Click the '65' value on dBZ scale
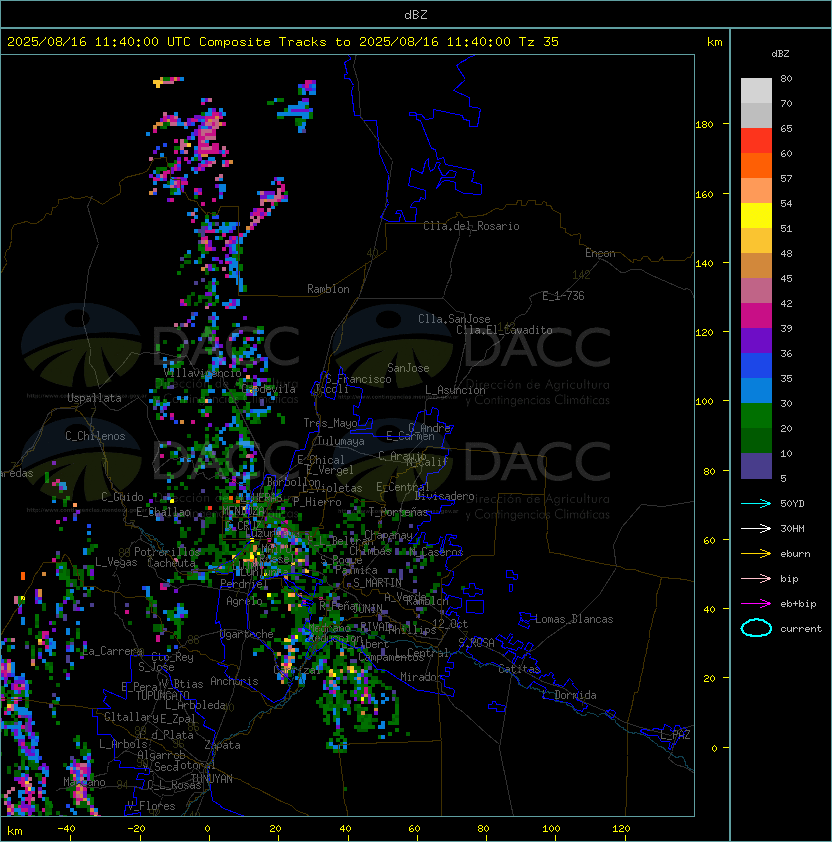Image resolution: width=832 pixels, height=842 pixels. (786, 128)
